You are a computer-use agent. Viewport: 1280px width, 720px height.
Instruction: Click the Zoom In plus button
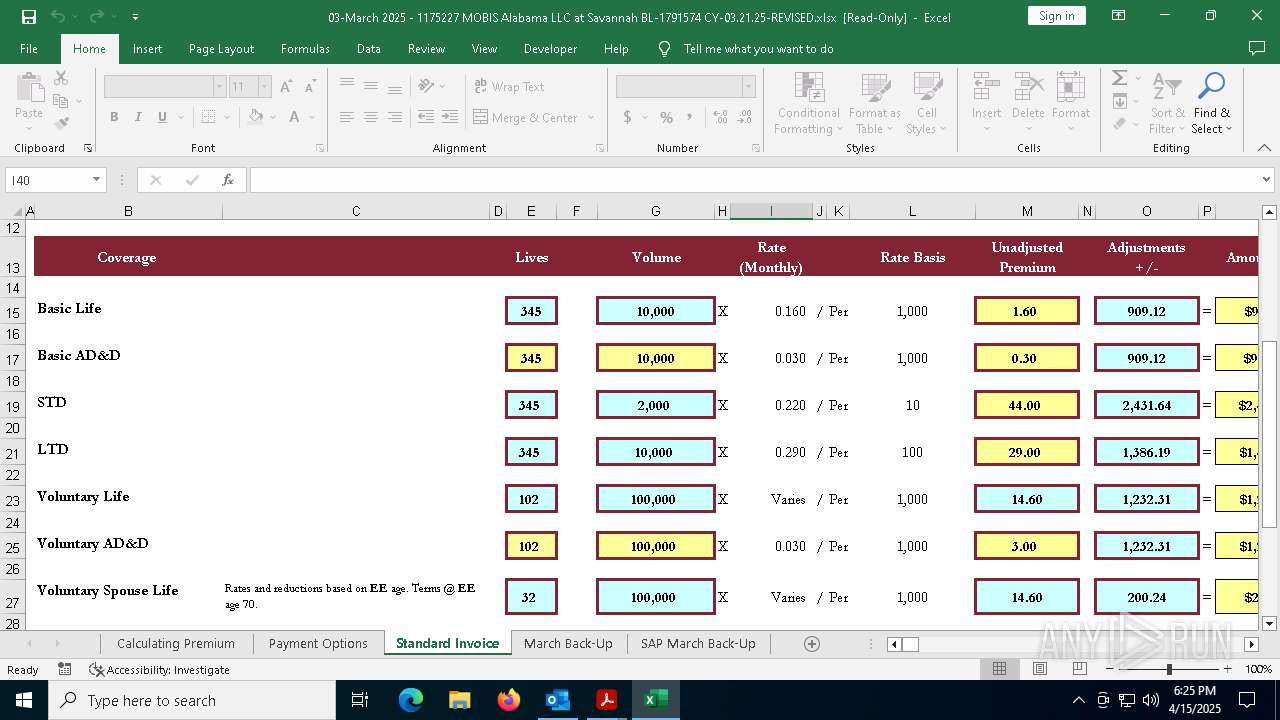pyautogui.click(x=1227, y=669)
